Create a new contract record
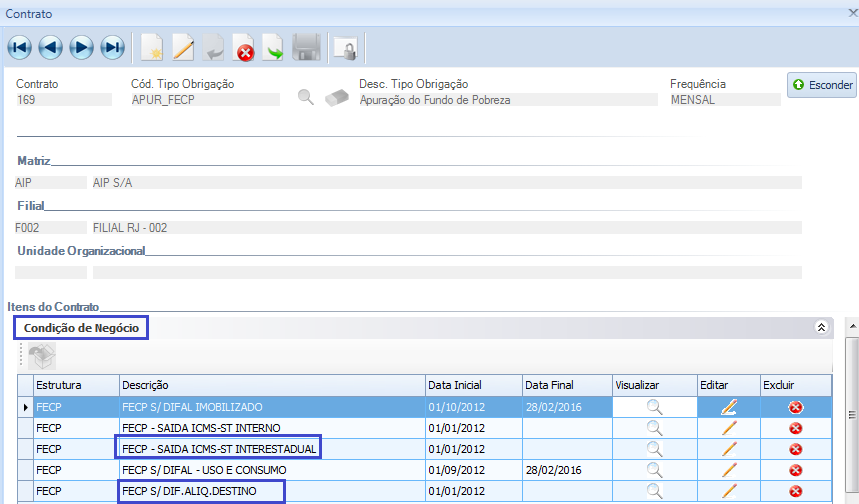 click(152, 46)
